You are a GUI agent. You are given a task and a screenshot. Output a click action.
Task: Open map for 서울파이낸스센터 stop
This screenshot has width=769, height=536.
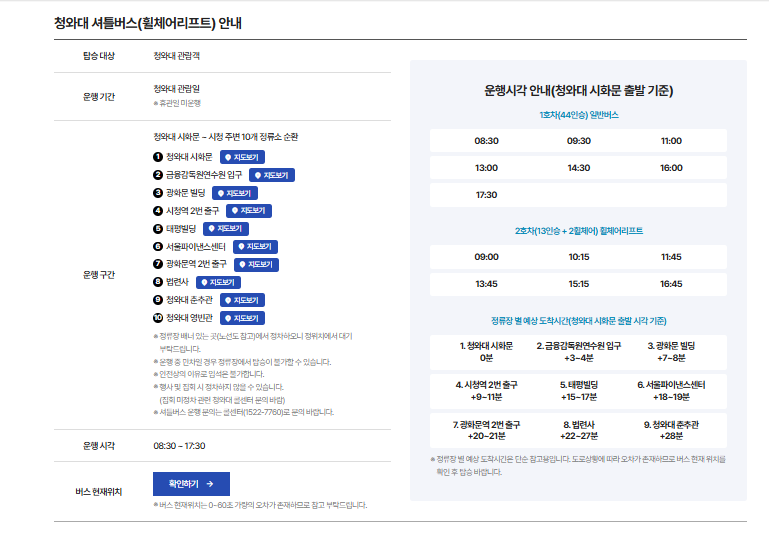[256, 247]
